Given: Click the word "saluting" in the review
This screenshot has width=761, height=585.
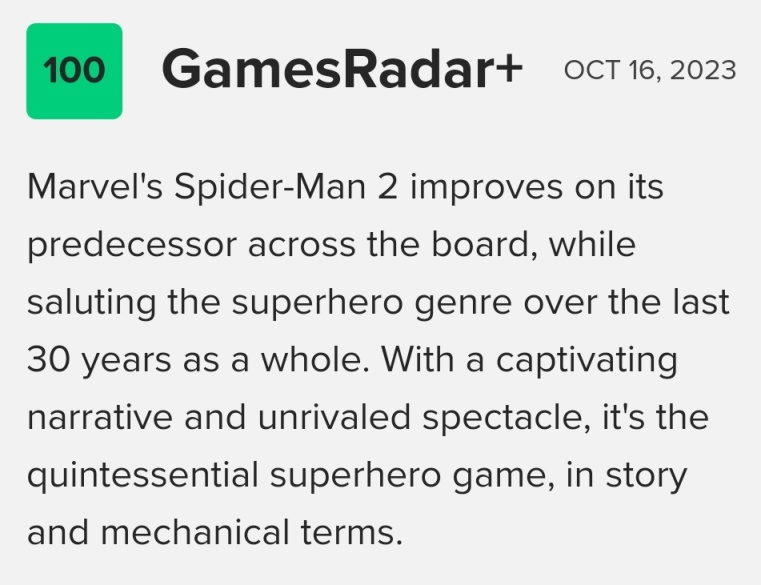Looking at the screenshot, I should tap(92, 302).
